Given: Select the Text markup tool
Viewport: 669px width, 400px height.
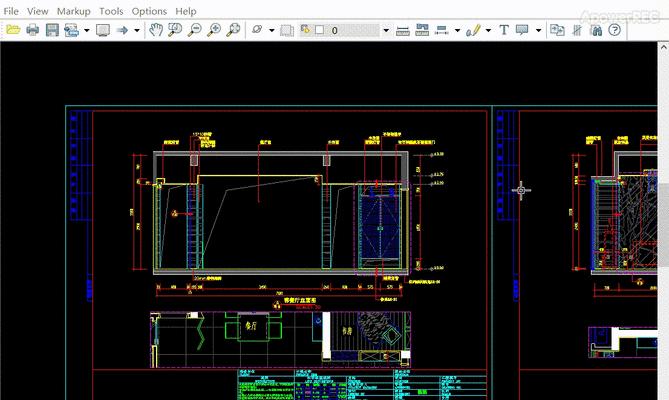Looking at the screenshot, I should tap(504, 30).
